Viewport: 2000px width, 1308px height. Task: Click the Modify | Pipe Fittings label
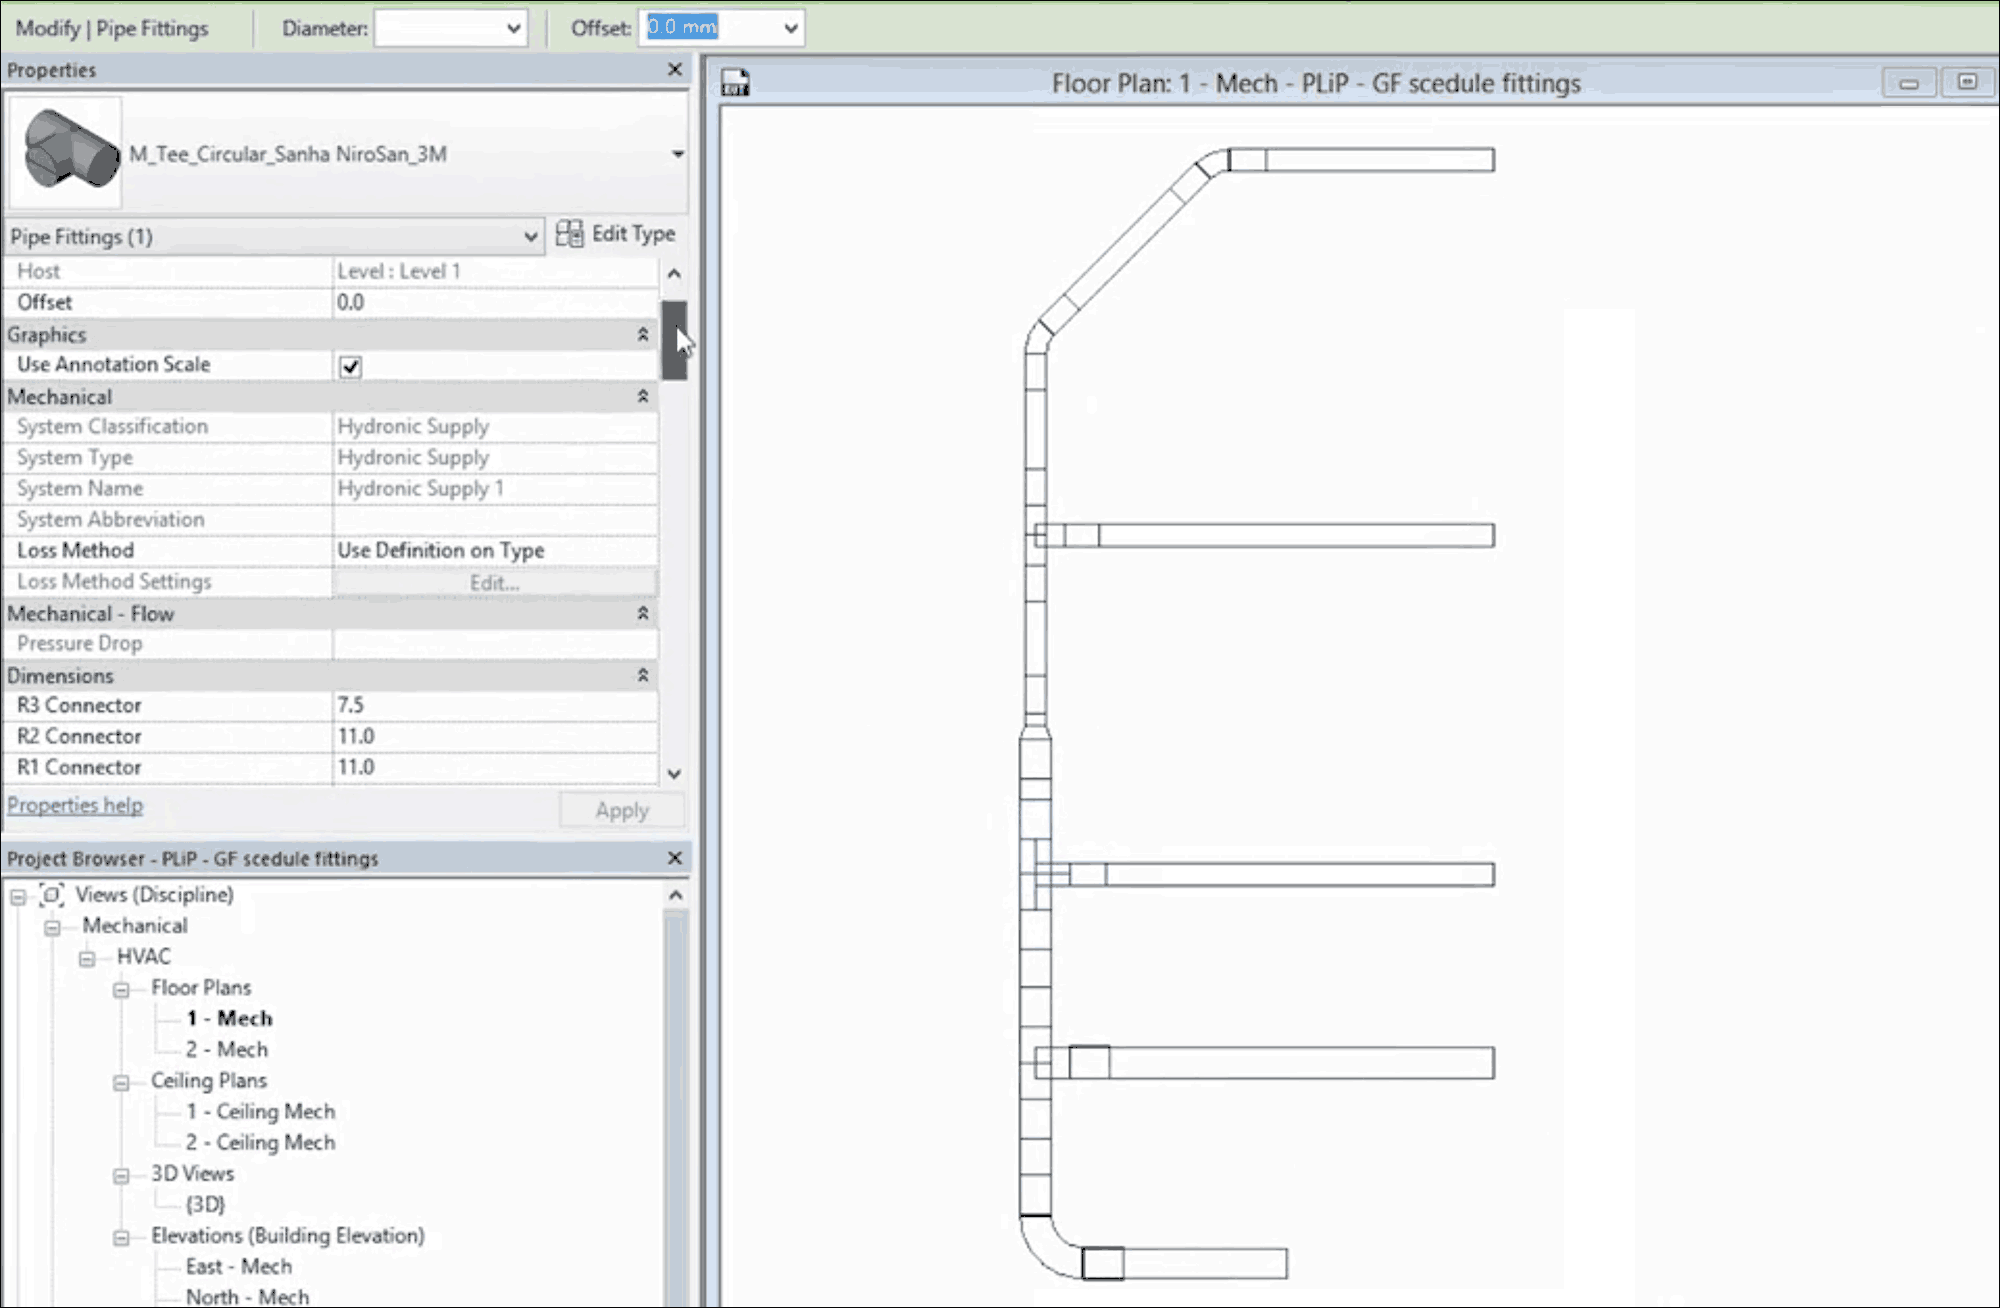coord(112,28)
